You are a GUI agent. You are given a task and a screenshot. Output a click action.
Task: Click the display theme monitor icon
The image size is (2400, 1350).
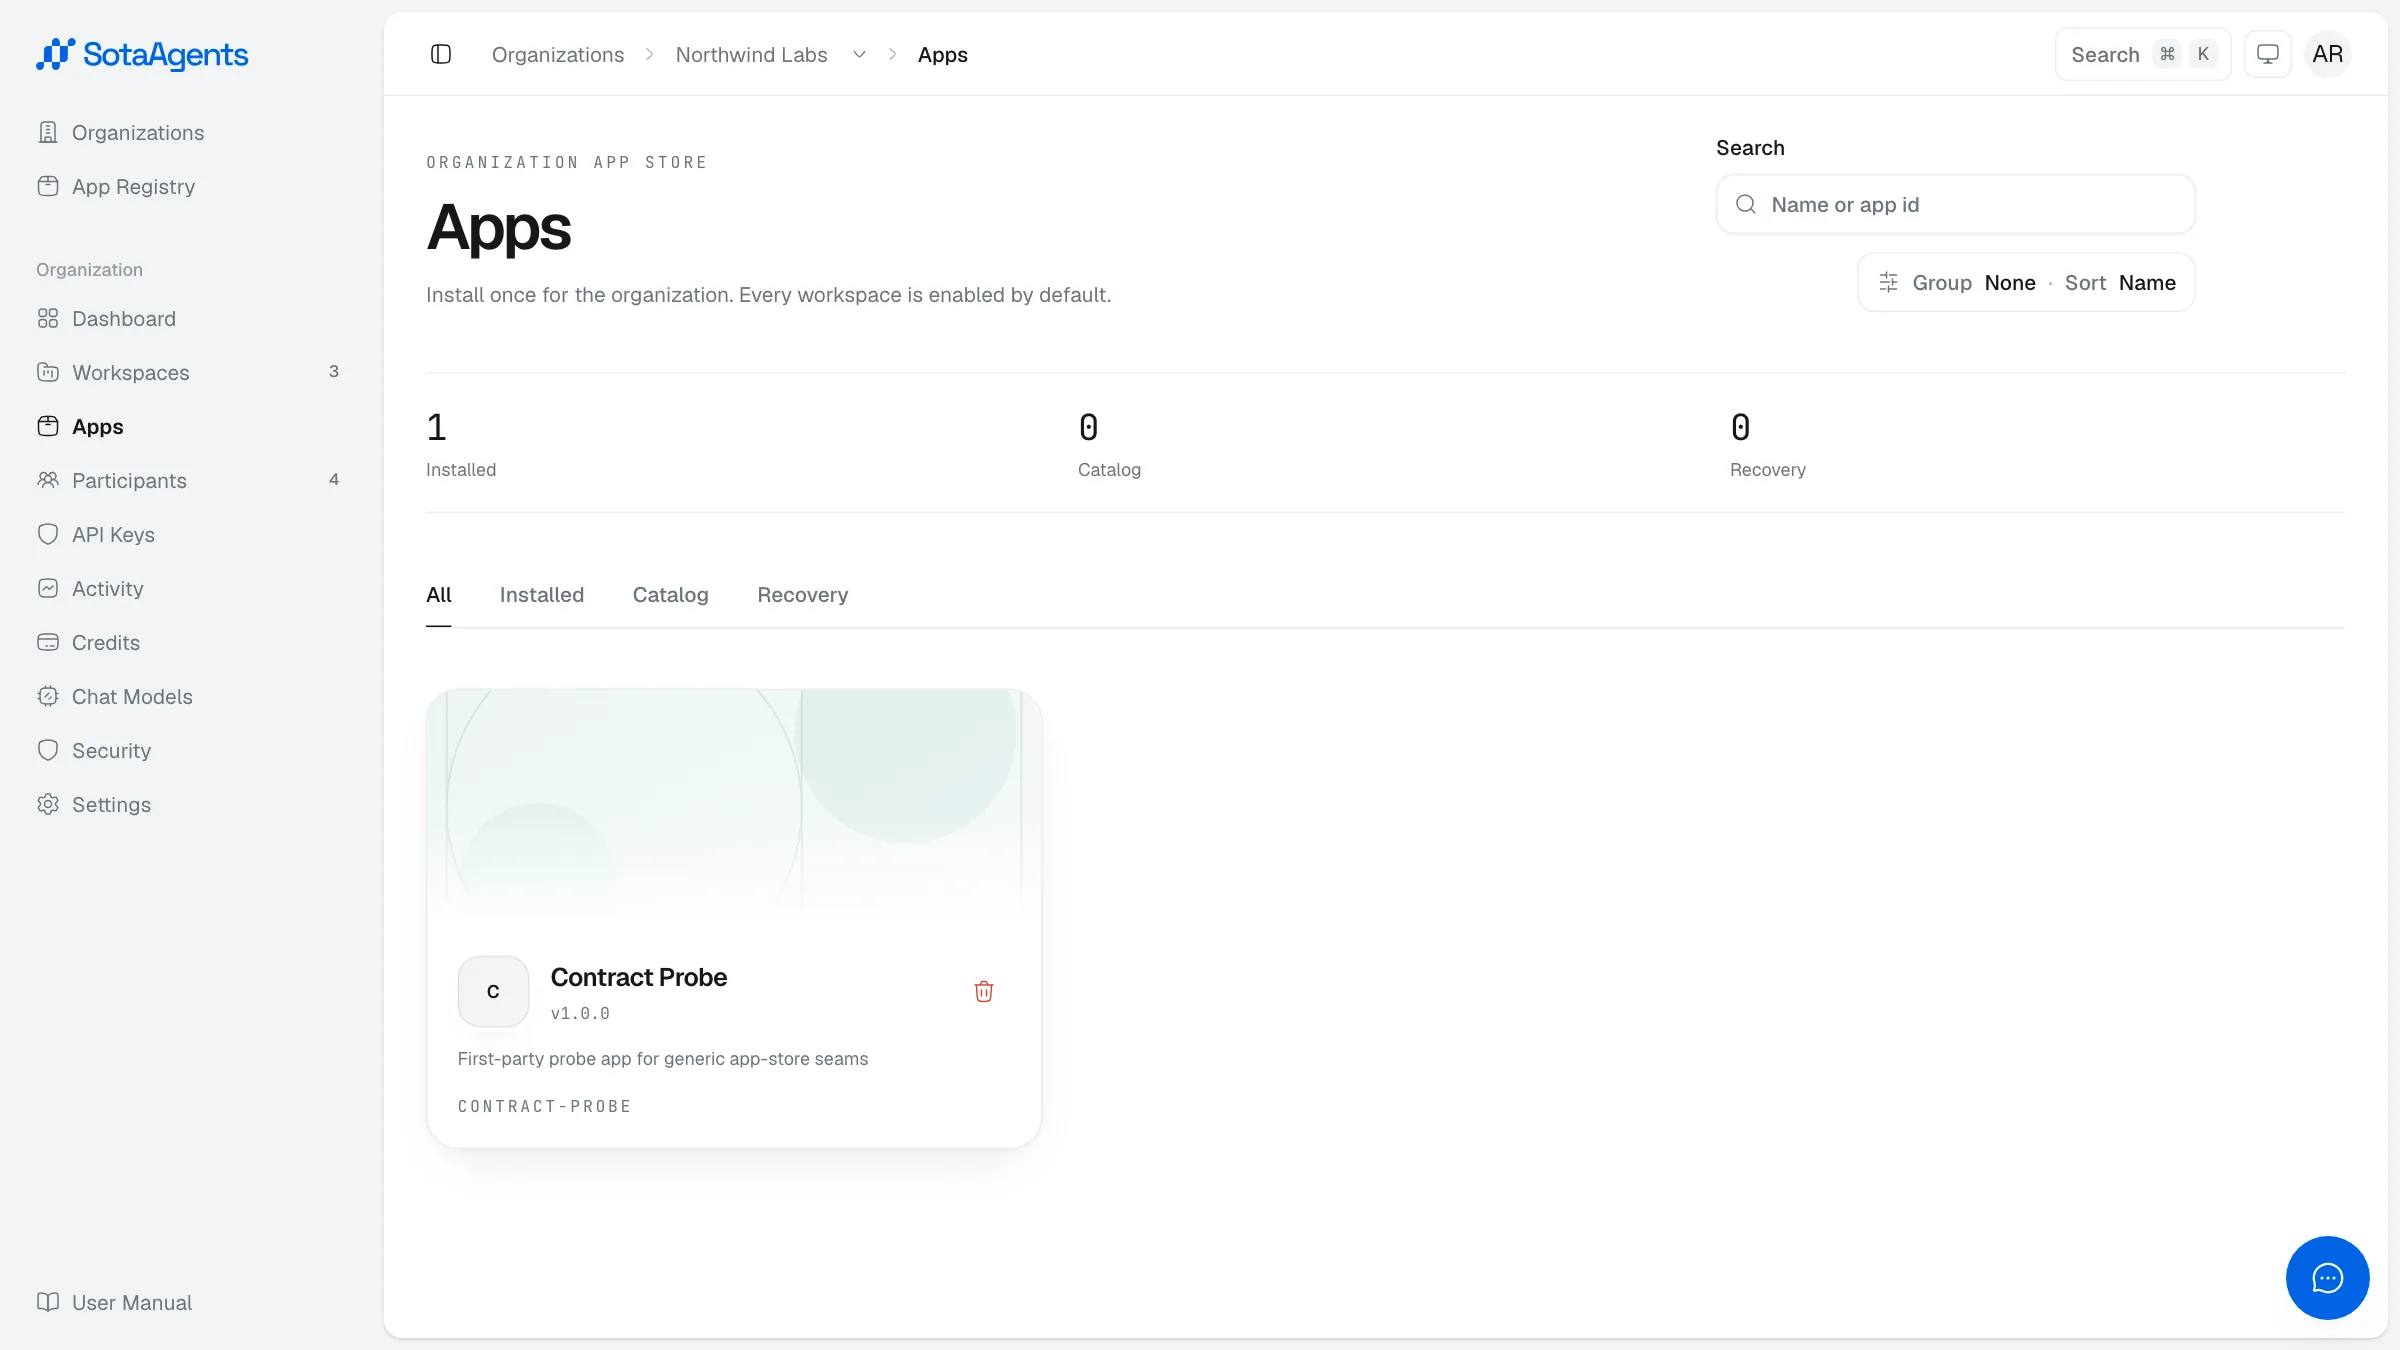[x=2268, y=54]
